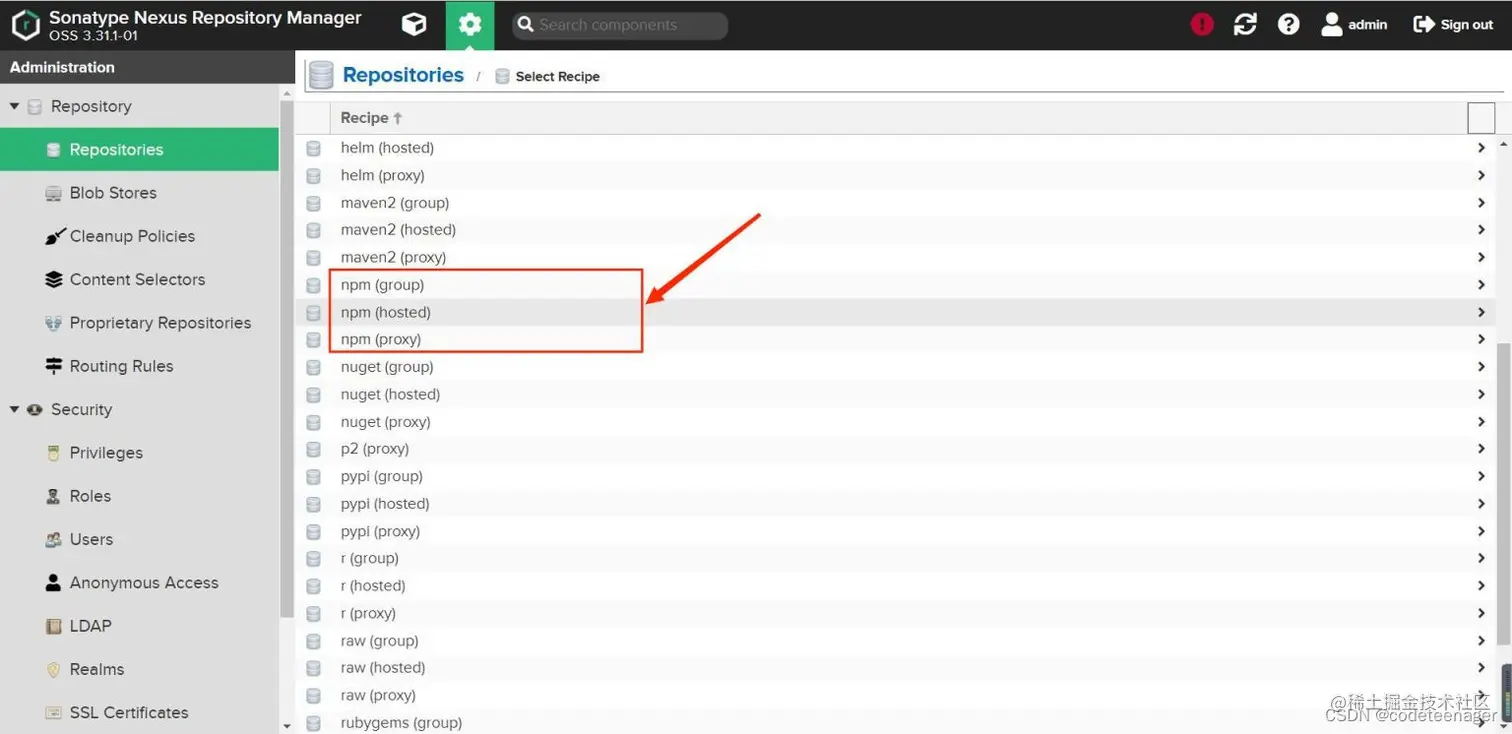This screenshot has height=734, width=1512.
Task: Click the database icon on npm (hosted) row
Action: coord(313,313)
